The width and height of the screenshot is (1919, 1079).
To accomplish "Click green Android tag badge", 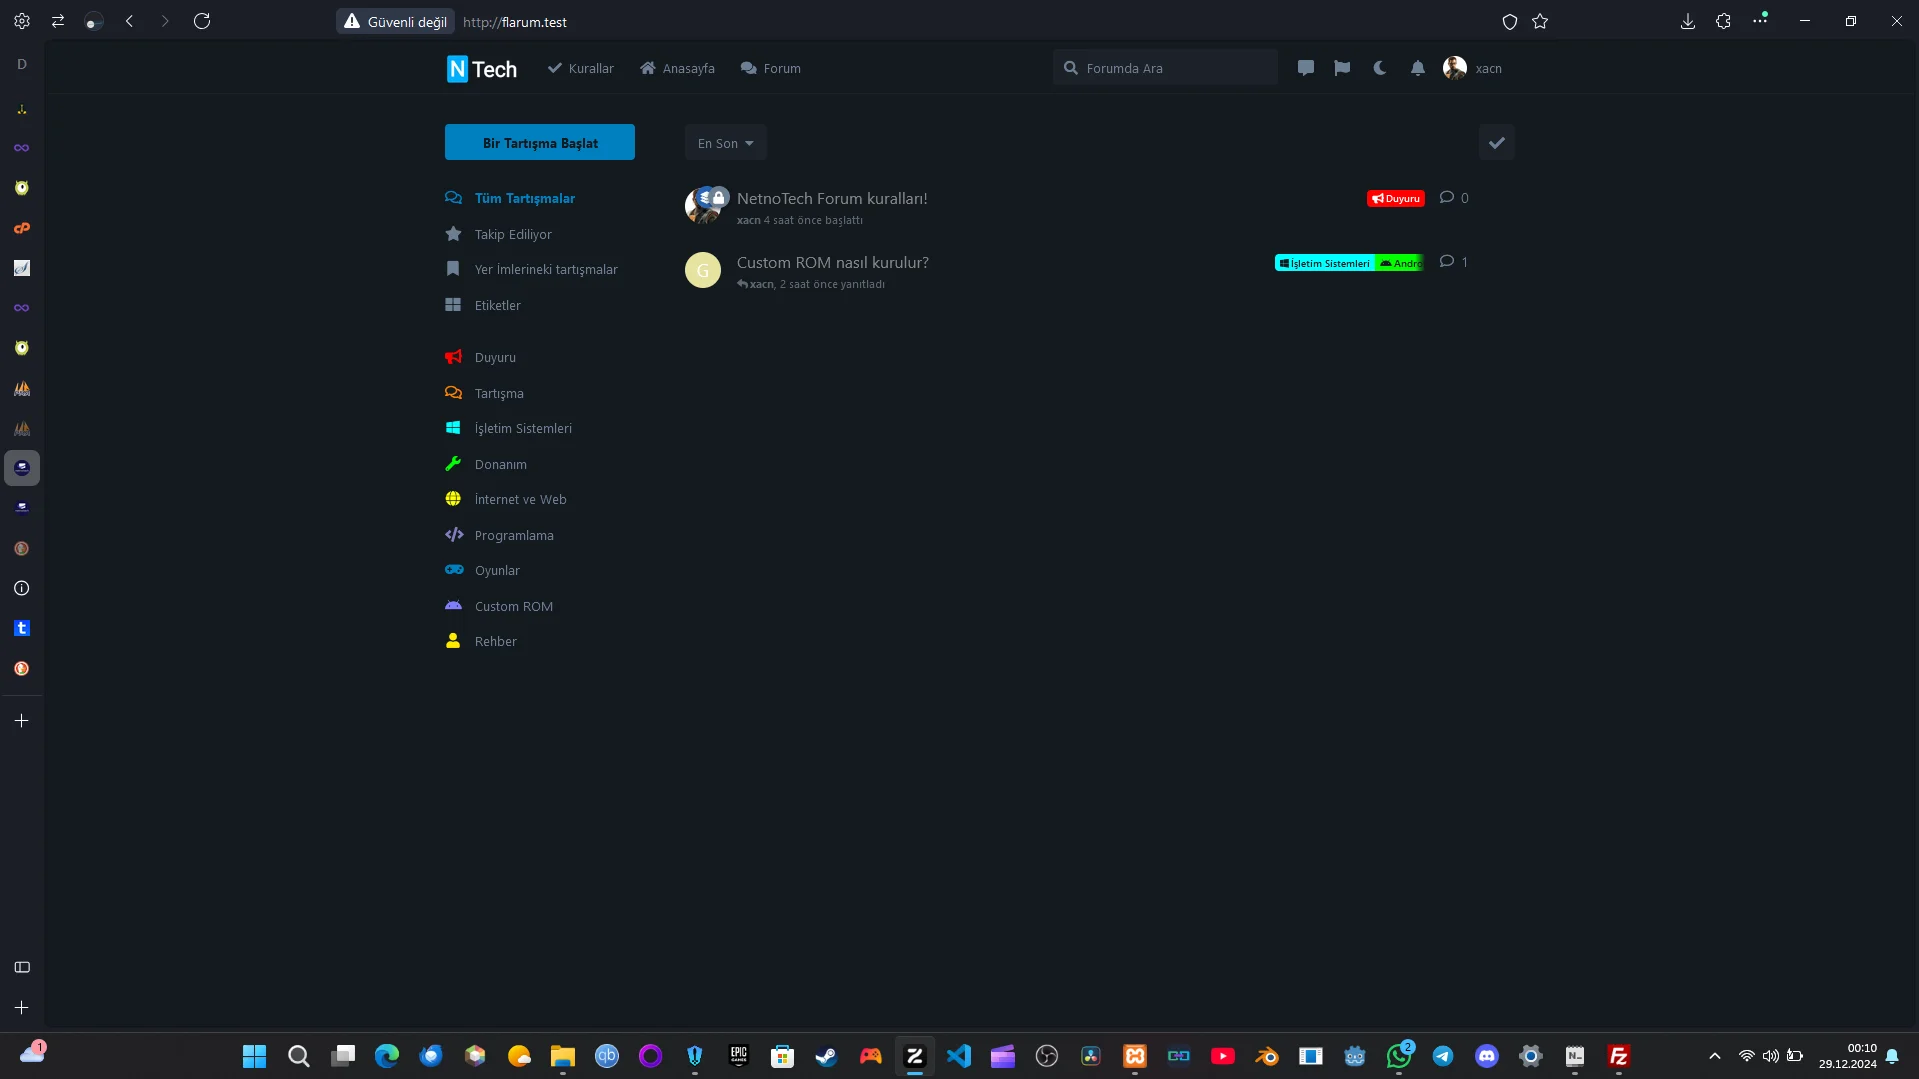I will pos(1400,263).
